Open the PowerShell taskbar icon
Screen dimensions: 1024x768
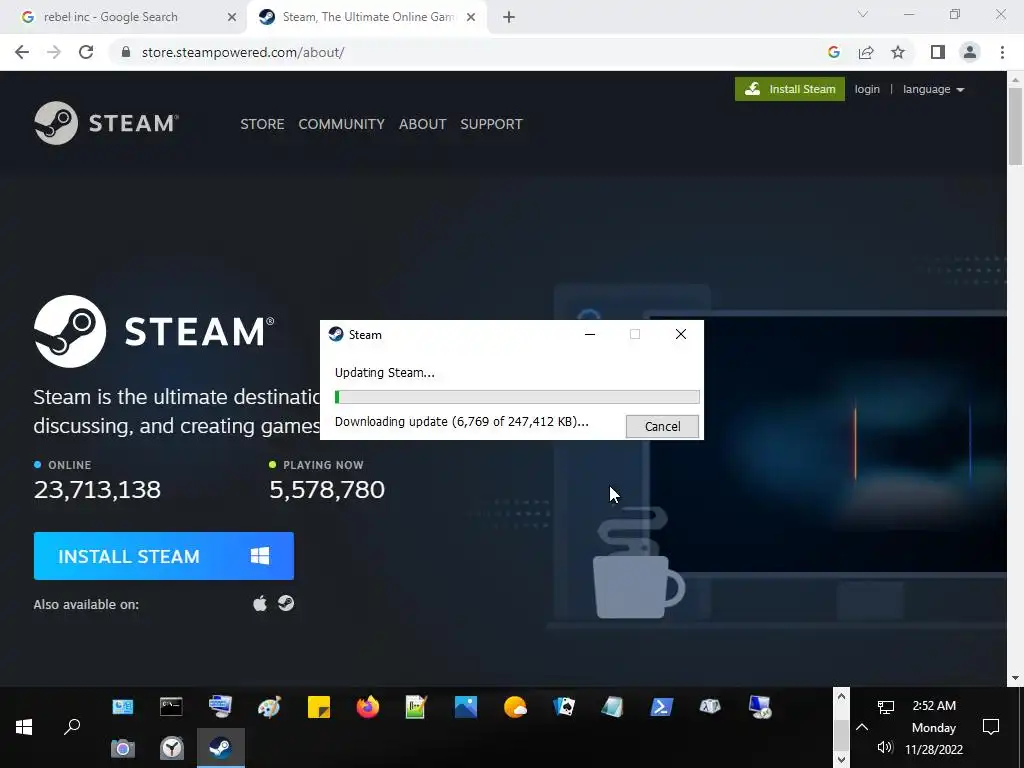pyautogui.click(x=662, y=707)
